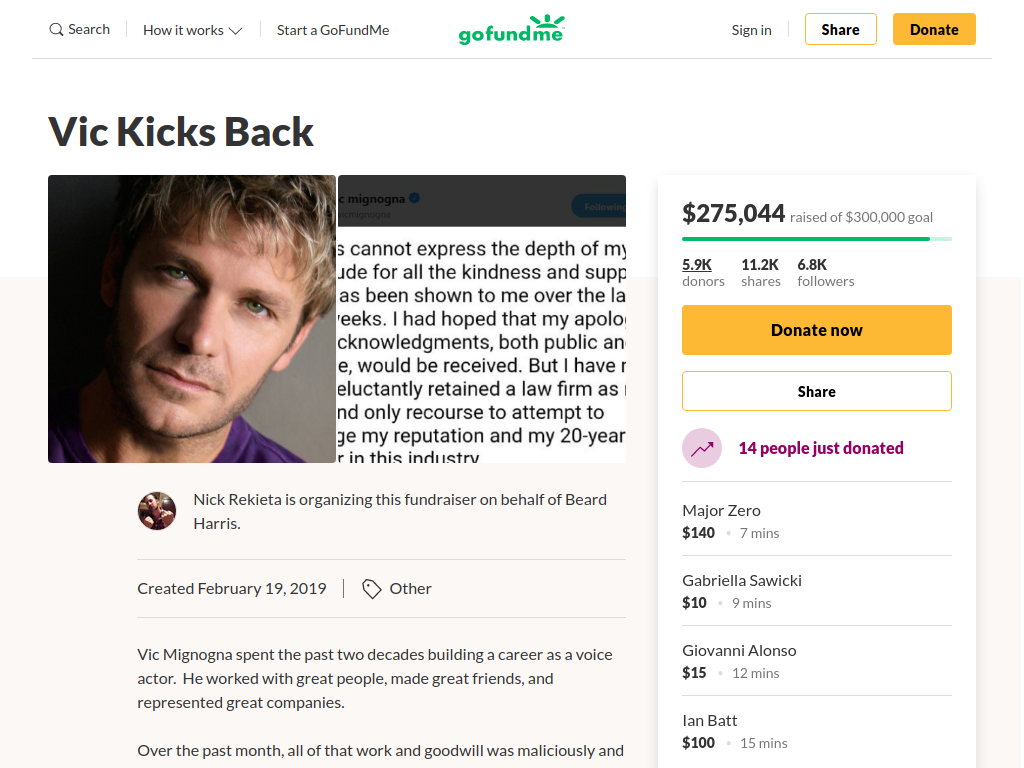Expand the How it works dropdown
The height and width of the screenshot is (768, 1024).
193,30
